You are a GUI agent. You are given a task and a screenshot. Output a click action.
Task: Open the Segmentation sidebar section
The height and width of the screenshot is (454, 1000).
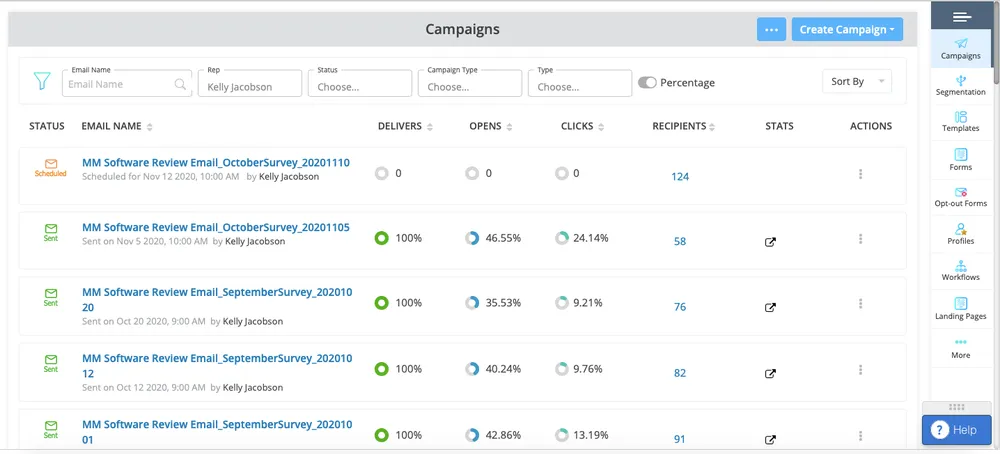pos(960,85)
